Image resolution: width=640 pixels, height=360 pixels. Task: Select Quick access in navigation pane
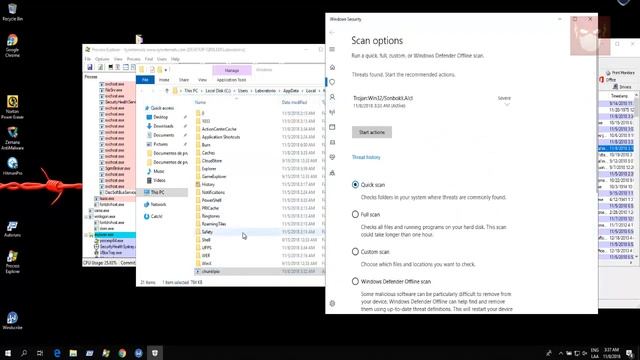162,108
